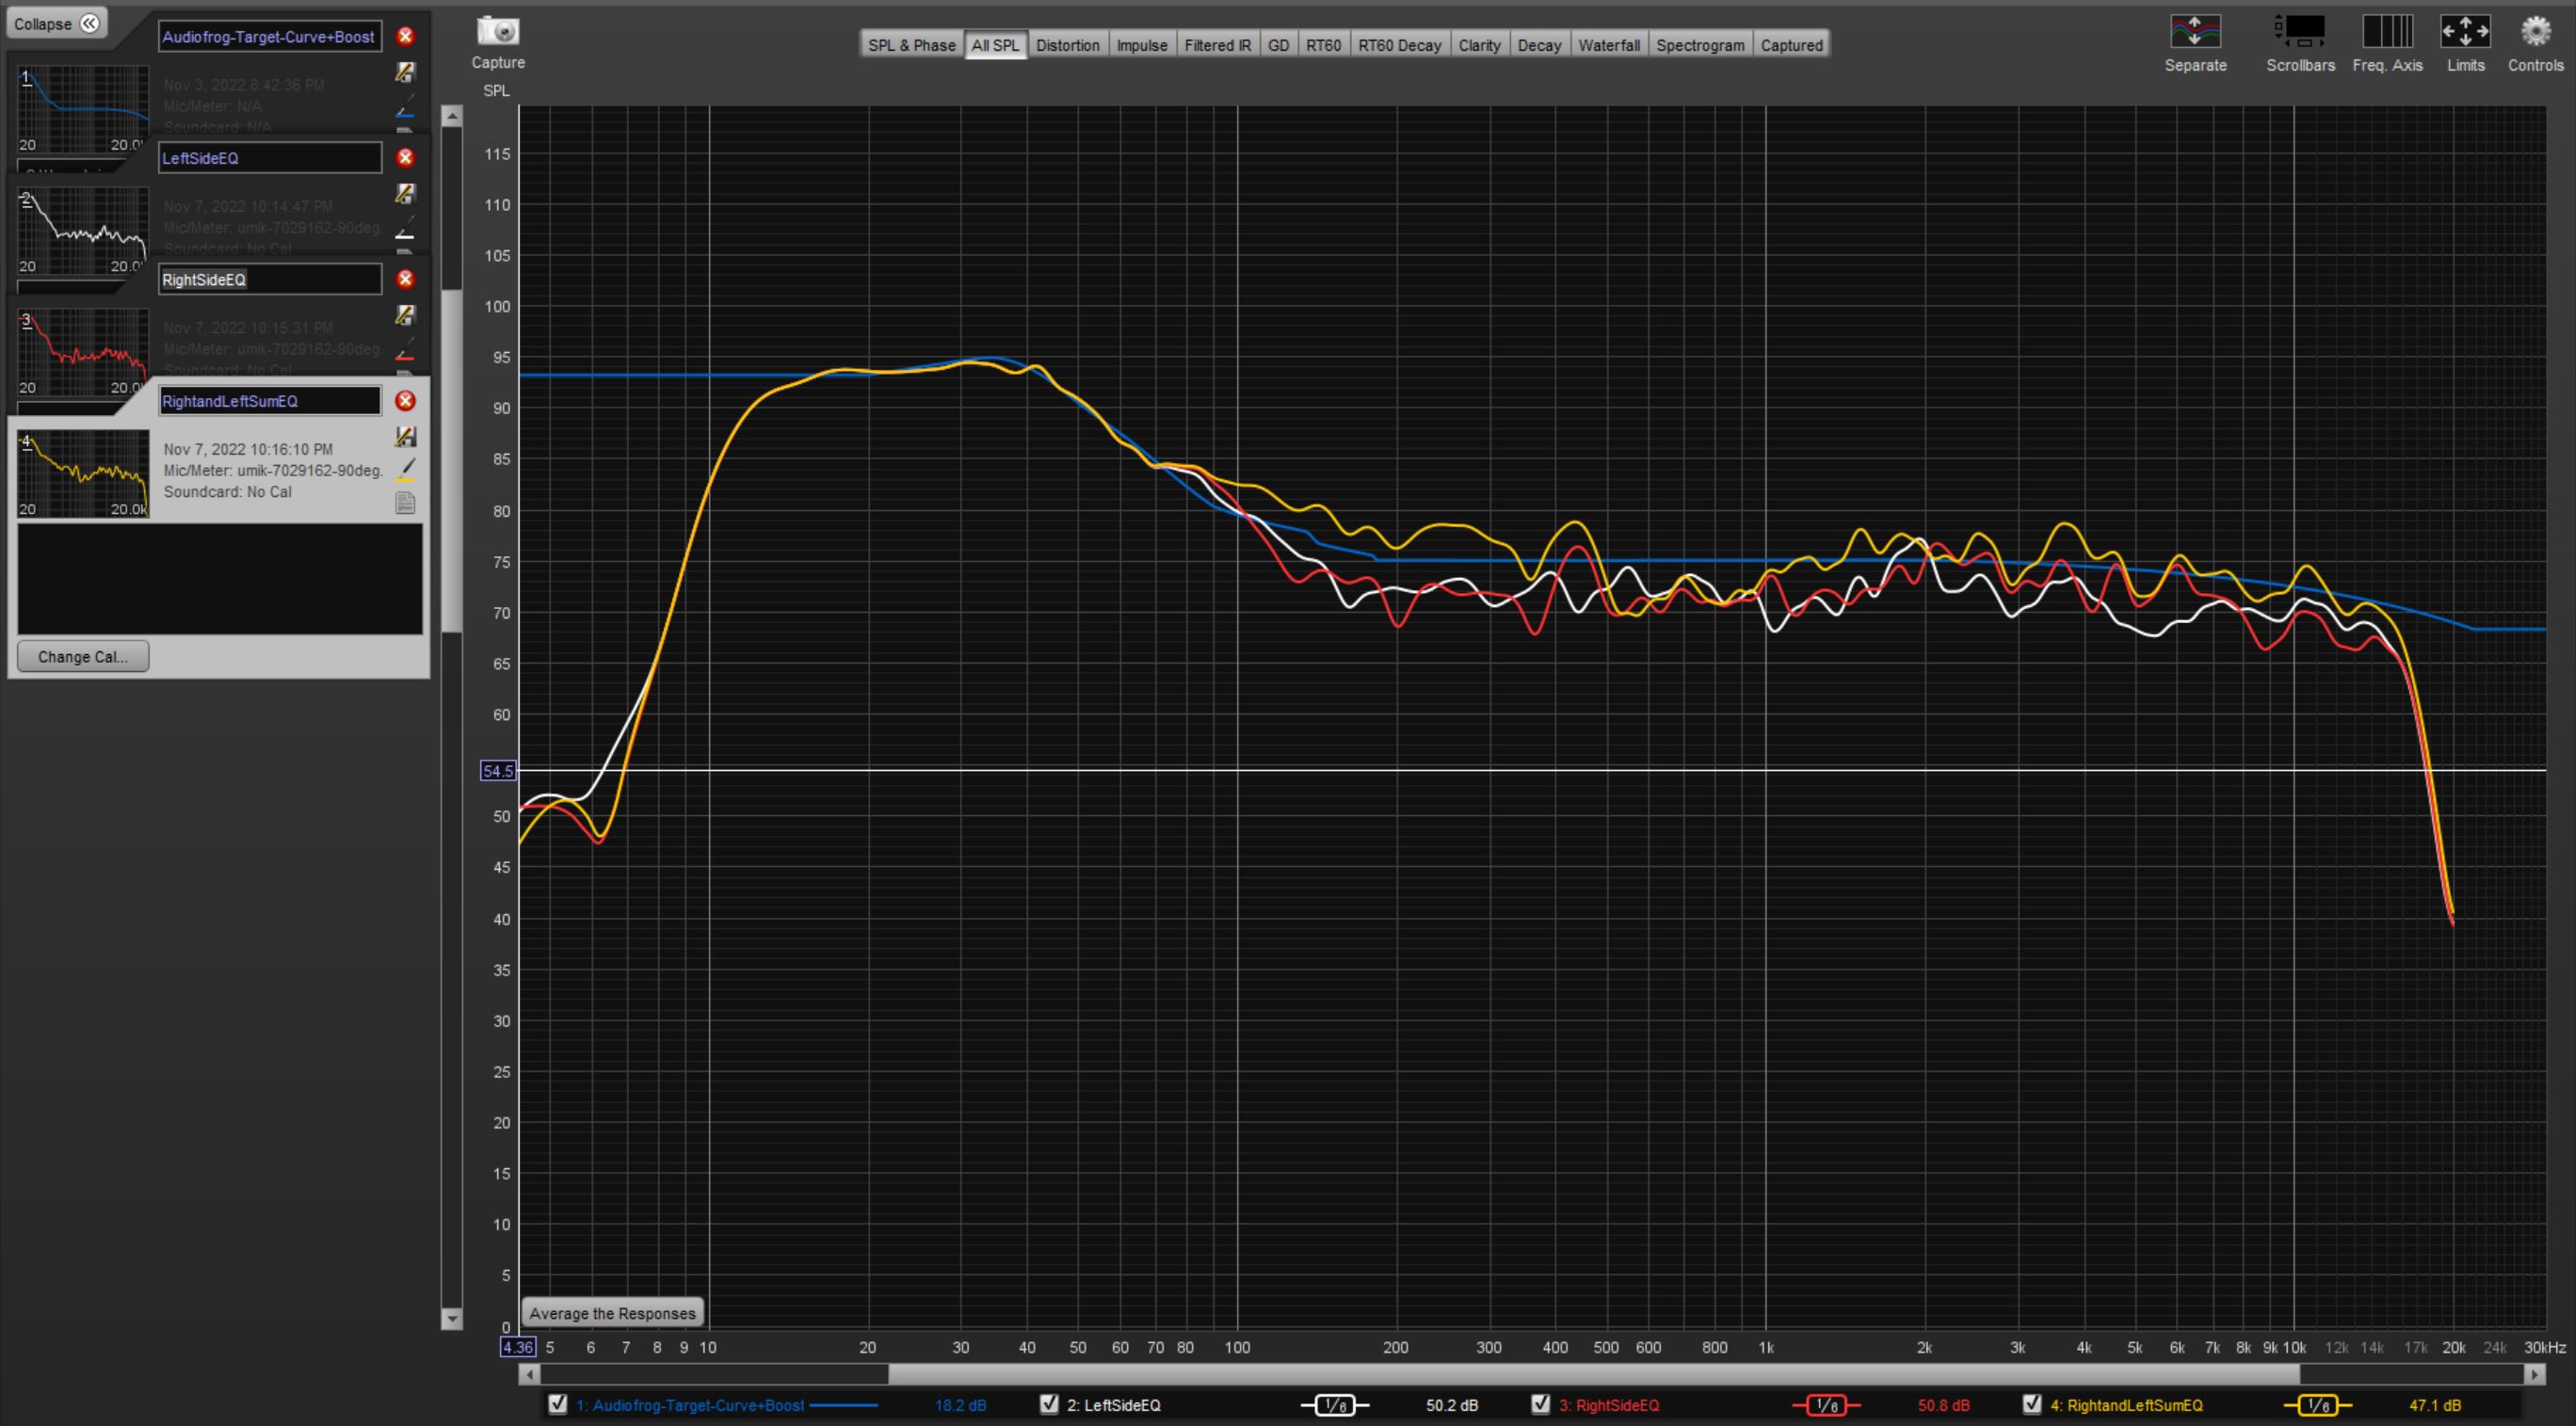This screenshot has height=1426, width=2576.
Task: Click the 47.1 dB legend value
Action: coord(2434,1405)
